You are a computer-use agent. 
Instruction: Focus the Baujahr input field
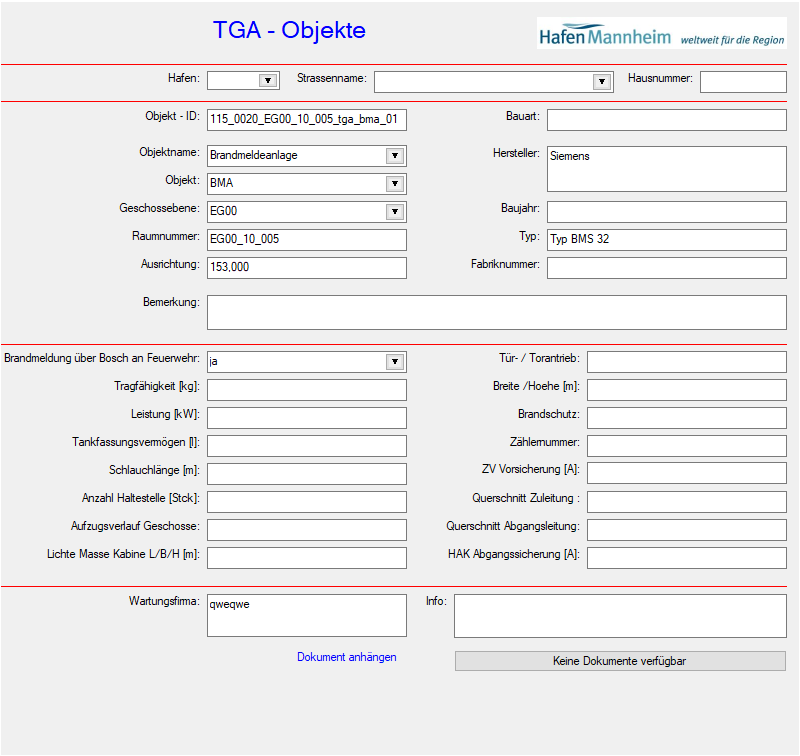click(666, 212)
